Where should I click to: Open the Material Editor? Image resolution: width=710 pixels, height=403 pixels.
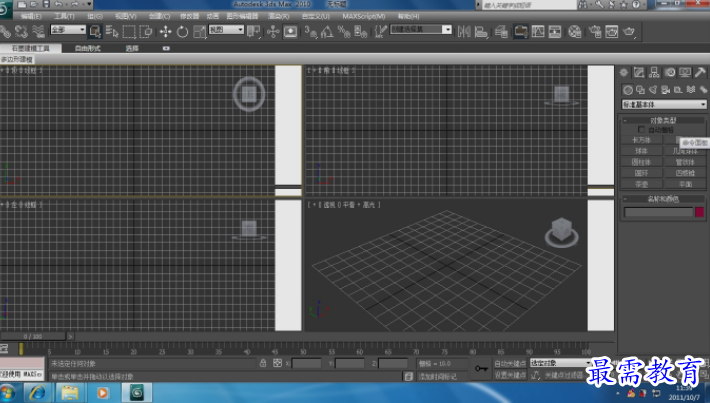(x=575, y=31)
